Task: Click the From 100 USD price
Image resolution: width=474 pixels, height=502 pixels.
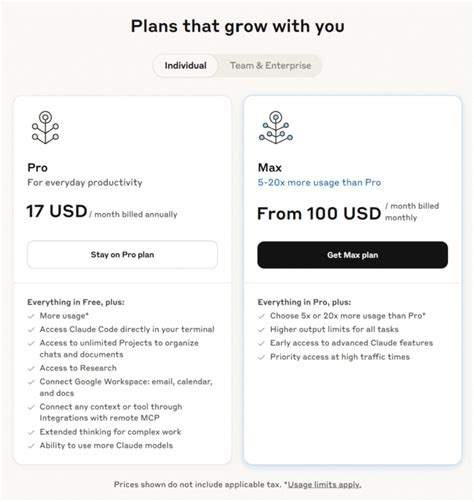Action: click(x=319, y=213)
